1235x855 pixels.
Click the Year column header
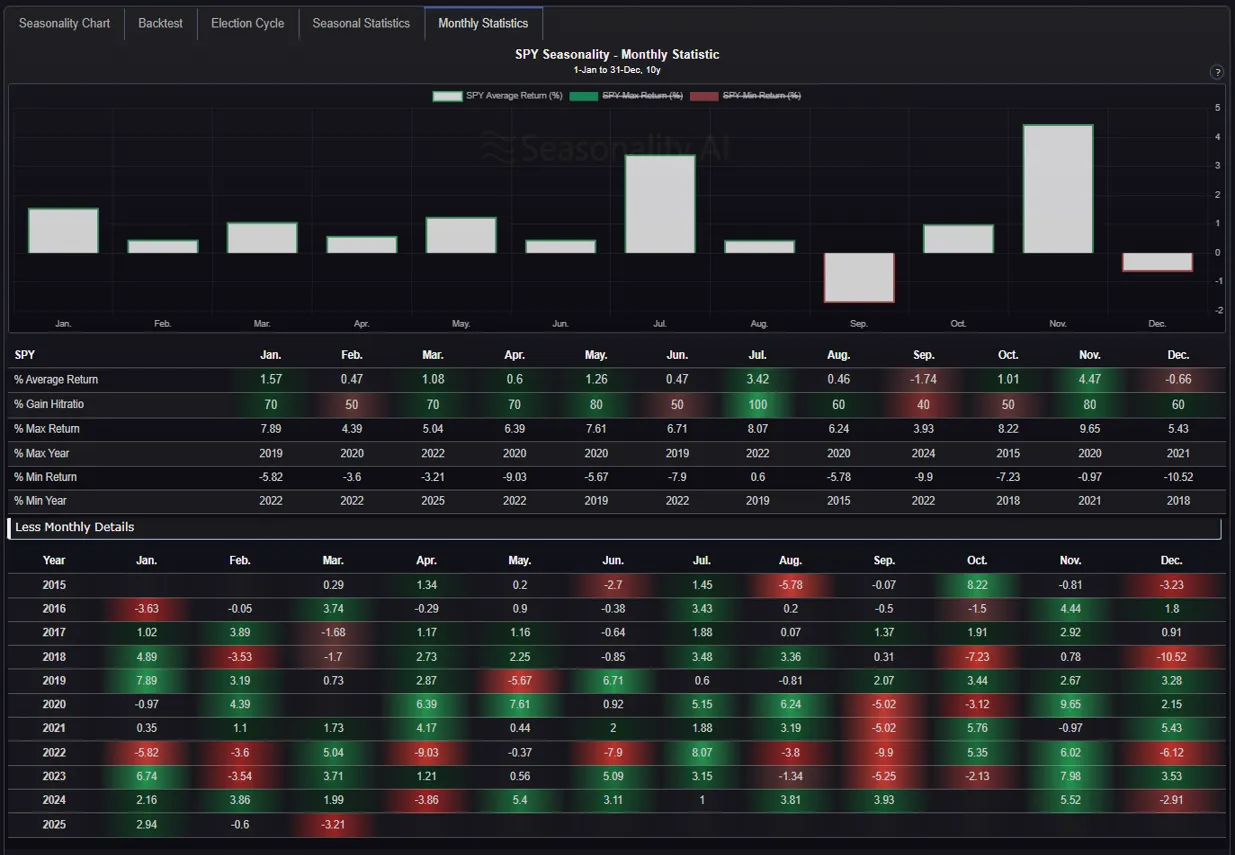tap(54, 561)
